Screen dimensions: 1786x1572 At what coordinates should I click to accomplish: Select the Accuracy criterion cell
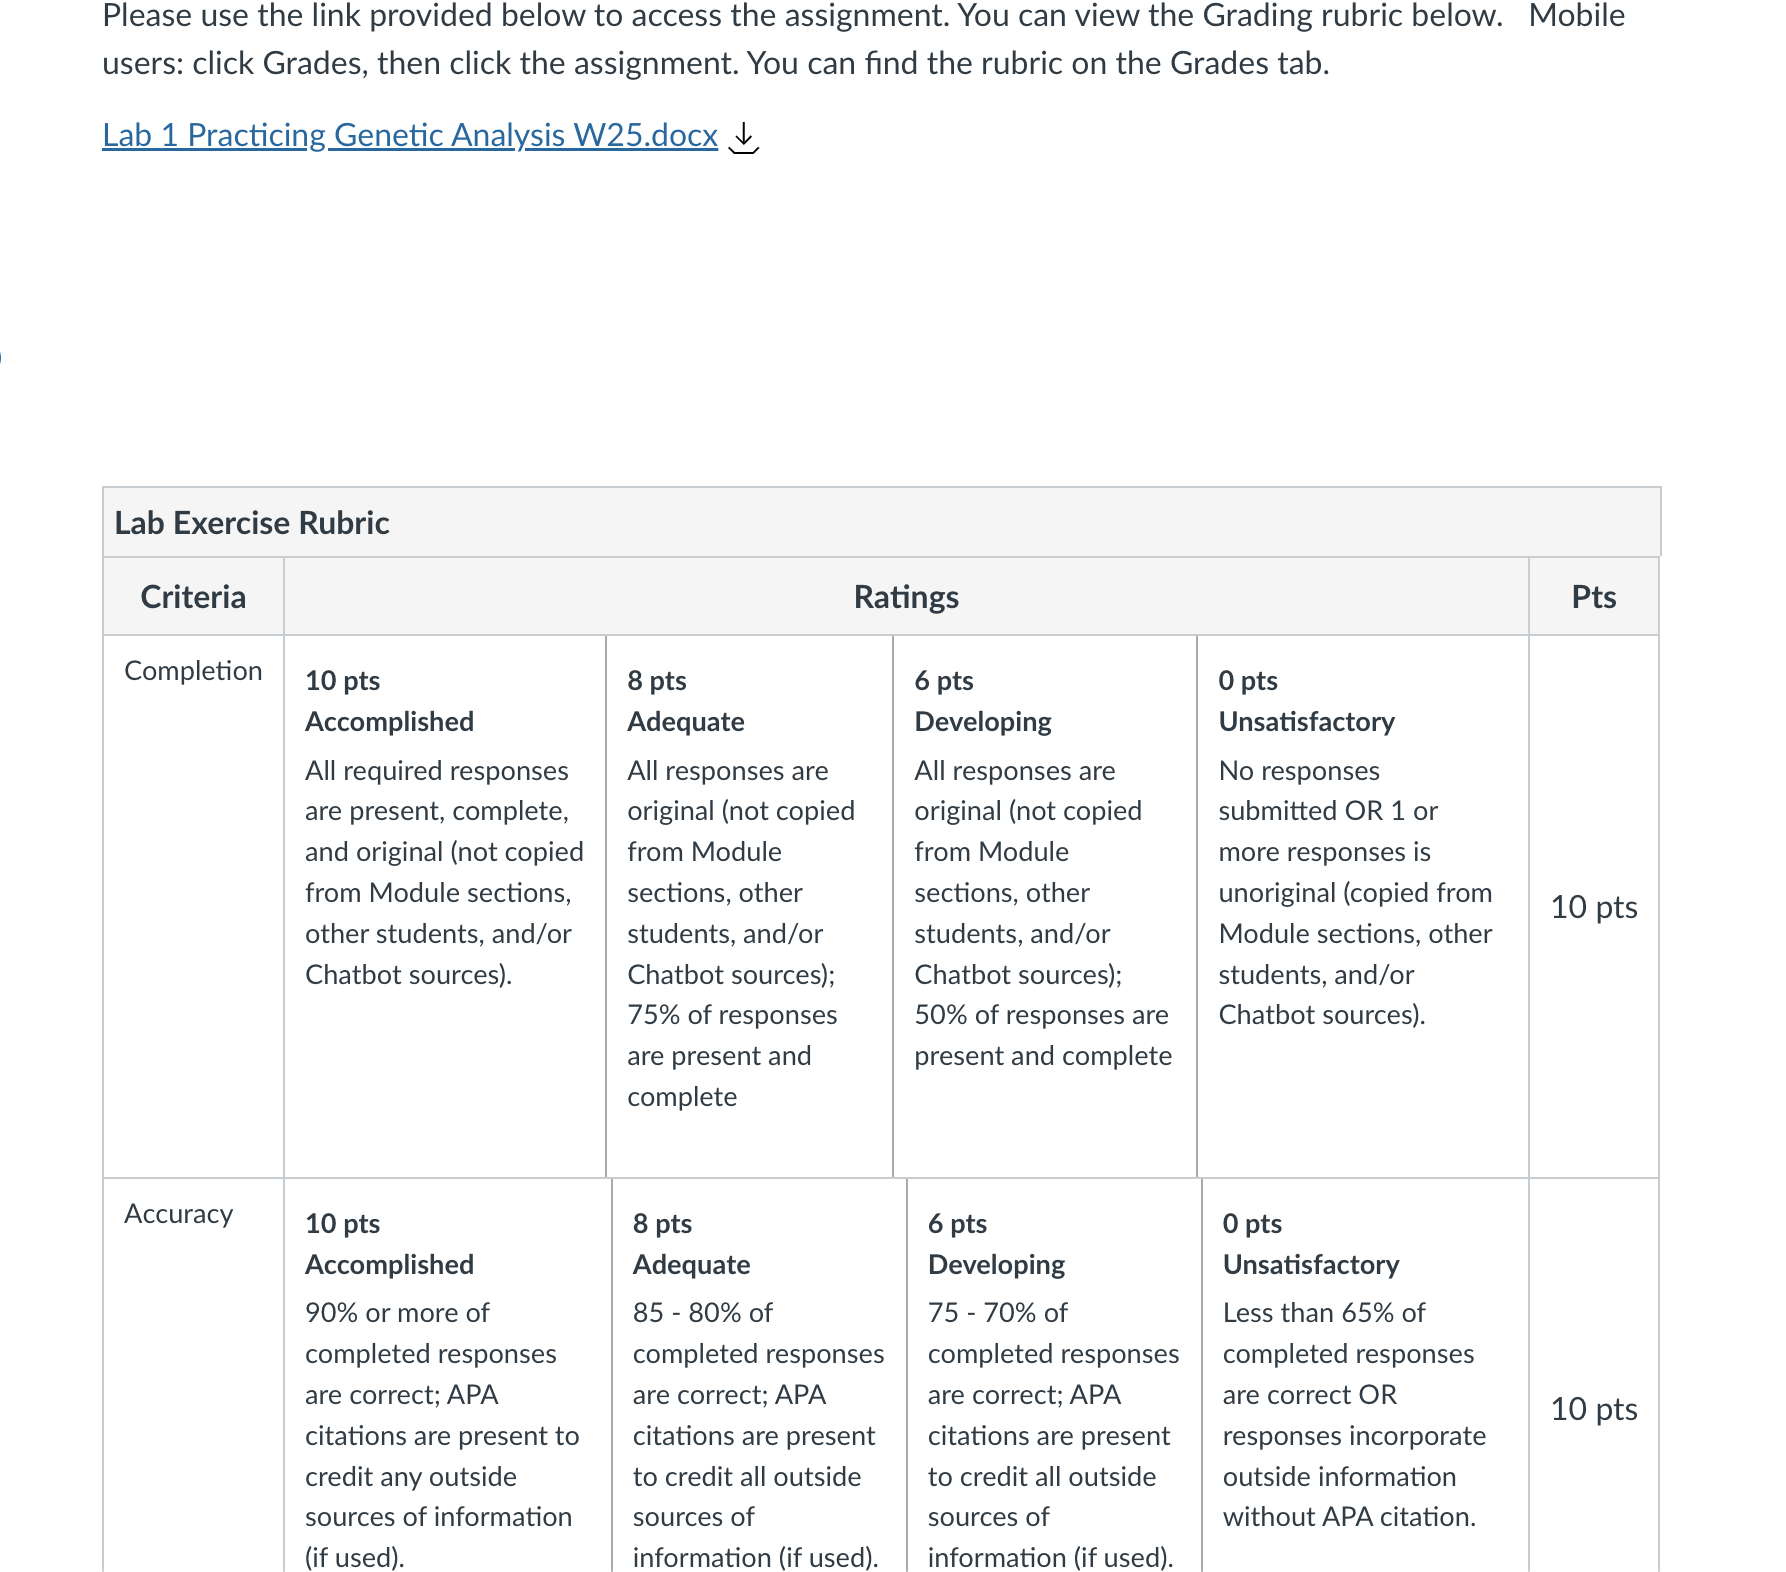pos(193,1375)
